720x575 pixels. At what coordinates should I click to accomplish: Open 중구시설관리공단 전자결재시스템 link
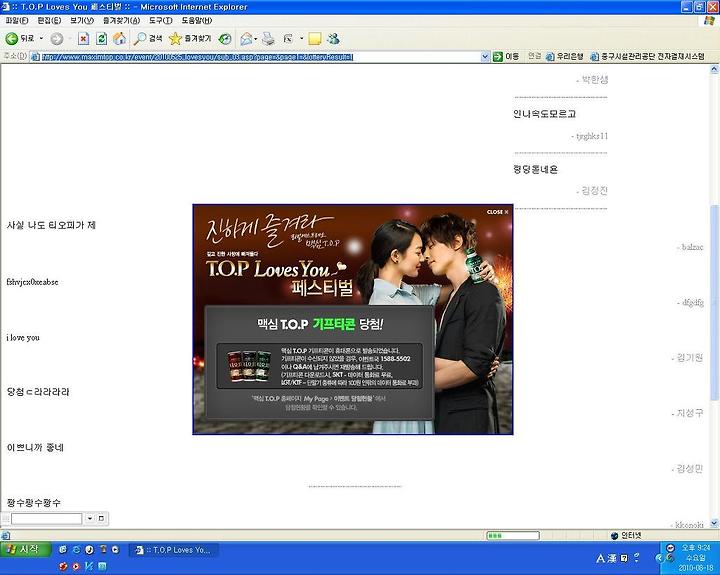click(647, 56)
